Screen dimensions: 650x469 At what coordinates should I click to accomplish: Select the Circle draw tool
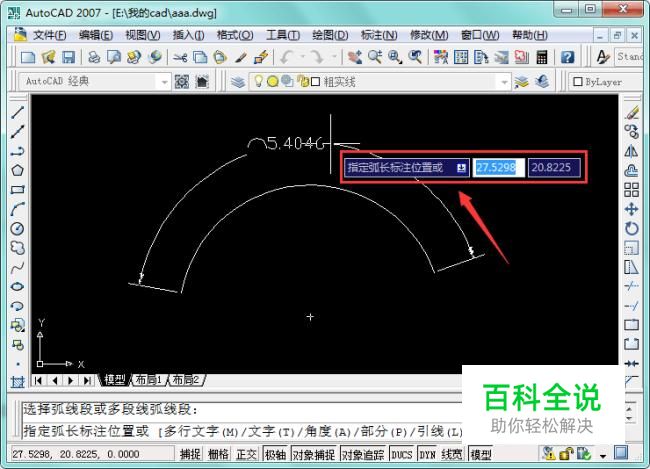point(17,228)
